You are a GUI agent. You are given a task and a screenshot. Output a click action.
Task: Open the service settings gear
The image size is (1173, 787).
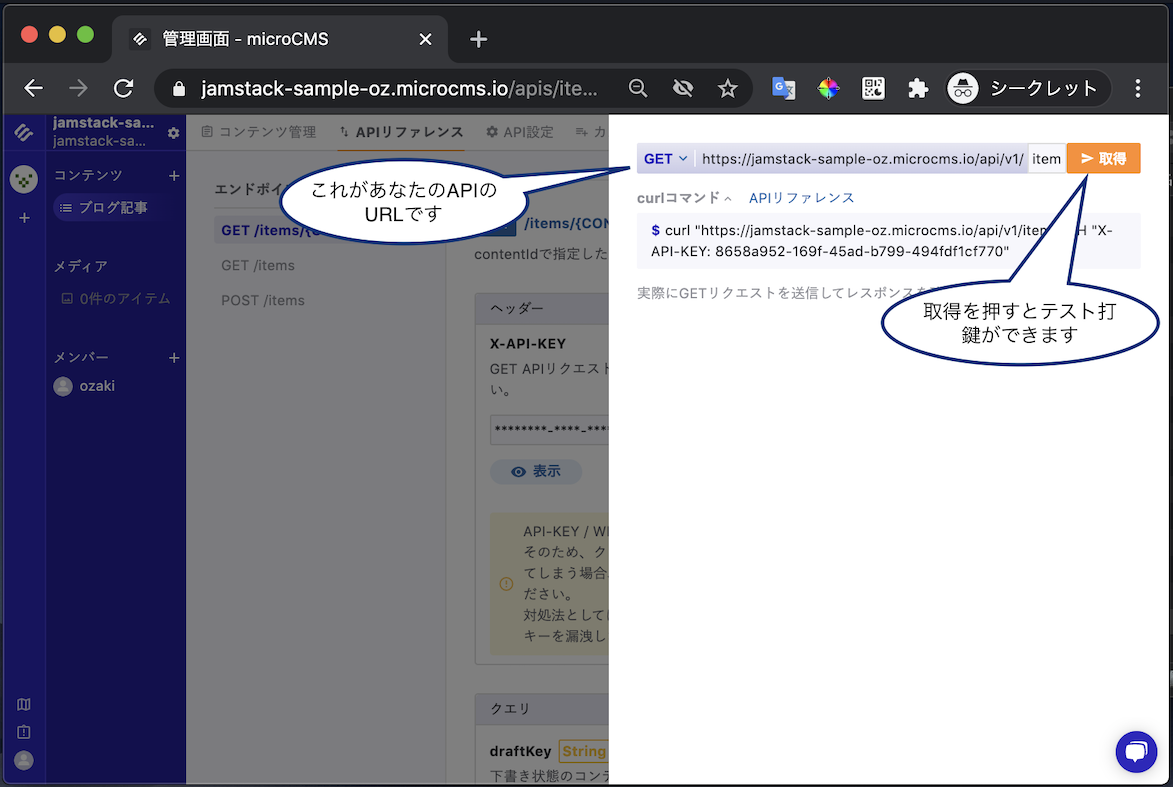[x=174, y=132]
